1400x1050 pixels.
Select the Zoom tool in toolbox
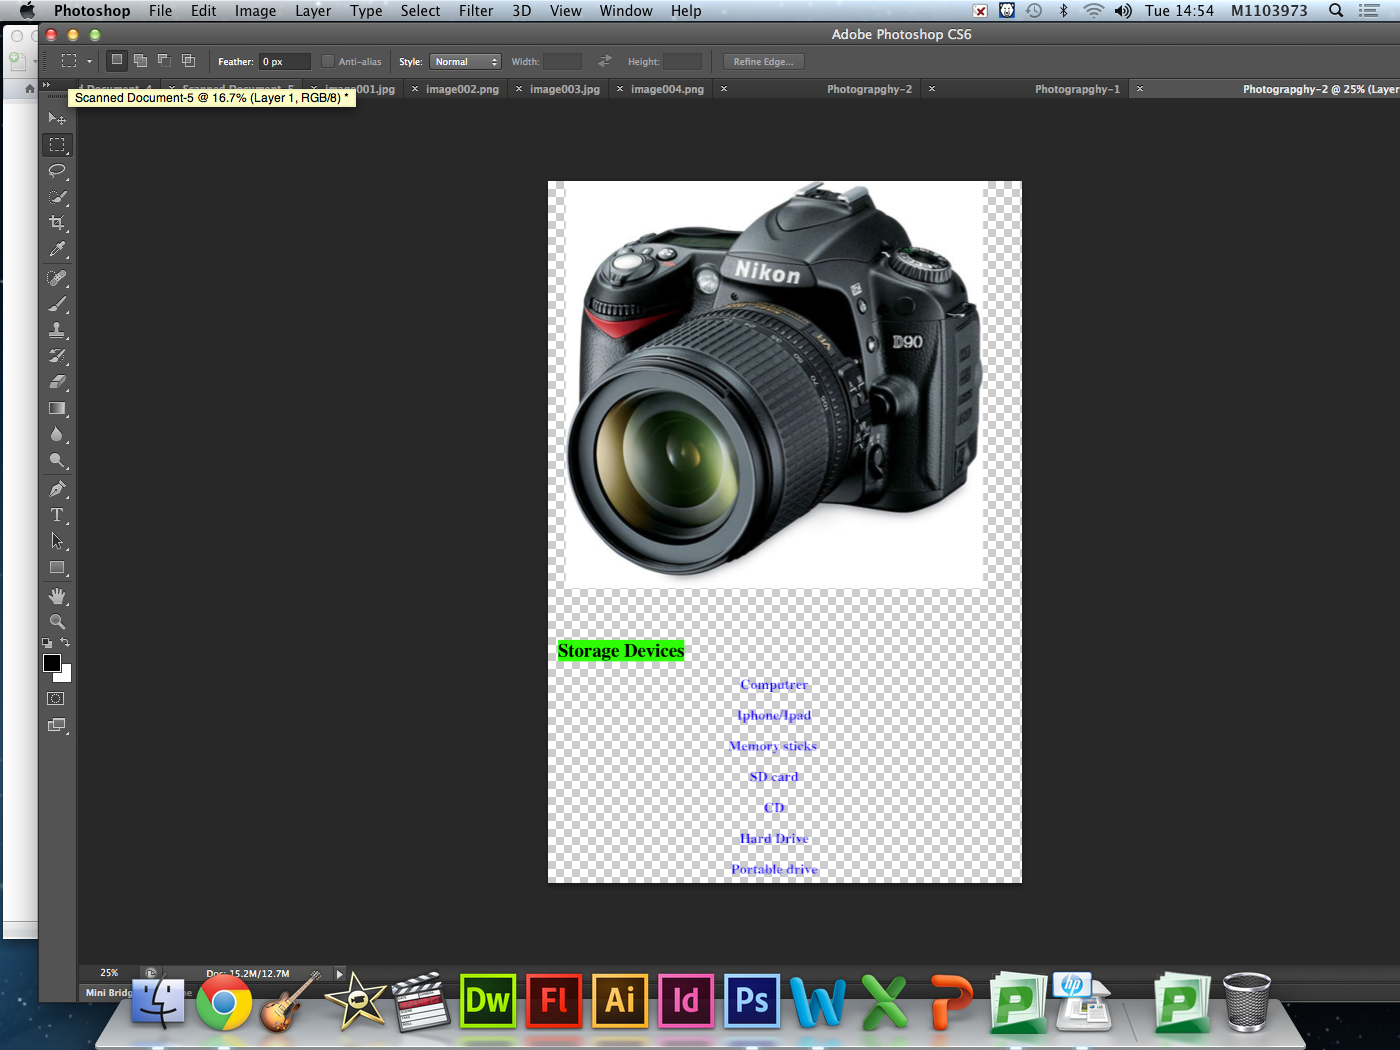point(57,622)
